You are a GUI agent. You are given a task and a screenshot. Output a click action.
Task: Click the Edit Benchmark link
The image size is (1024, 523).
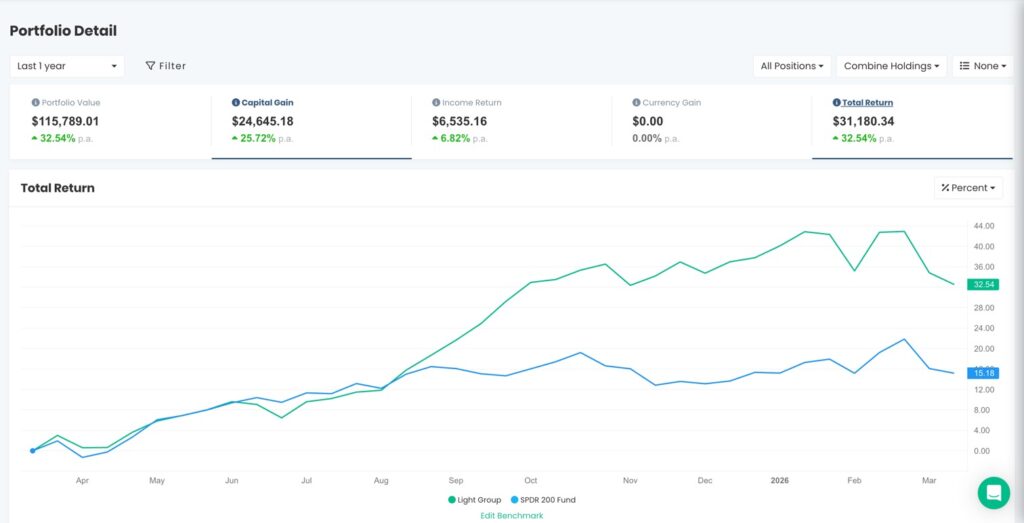coord(512,515)
